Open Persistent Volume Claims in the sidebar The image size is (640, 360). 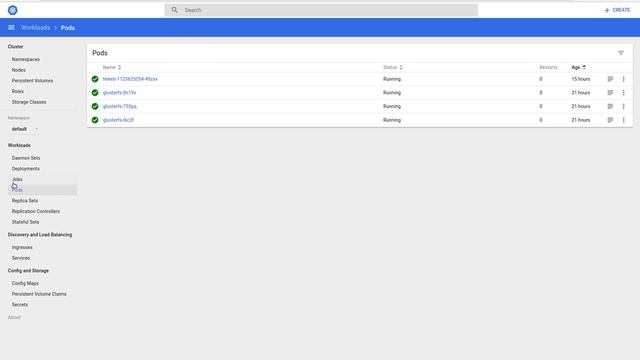coord(39,294)
